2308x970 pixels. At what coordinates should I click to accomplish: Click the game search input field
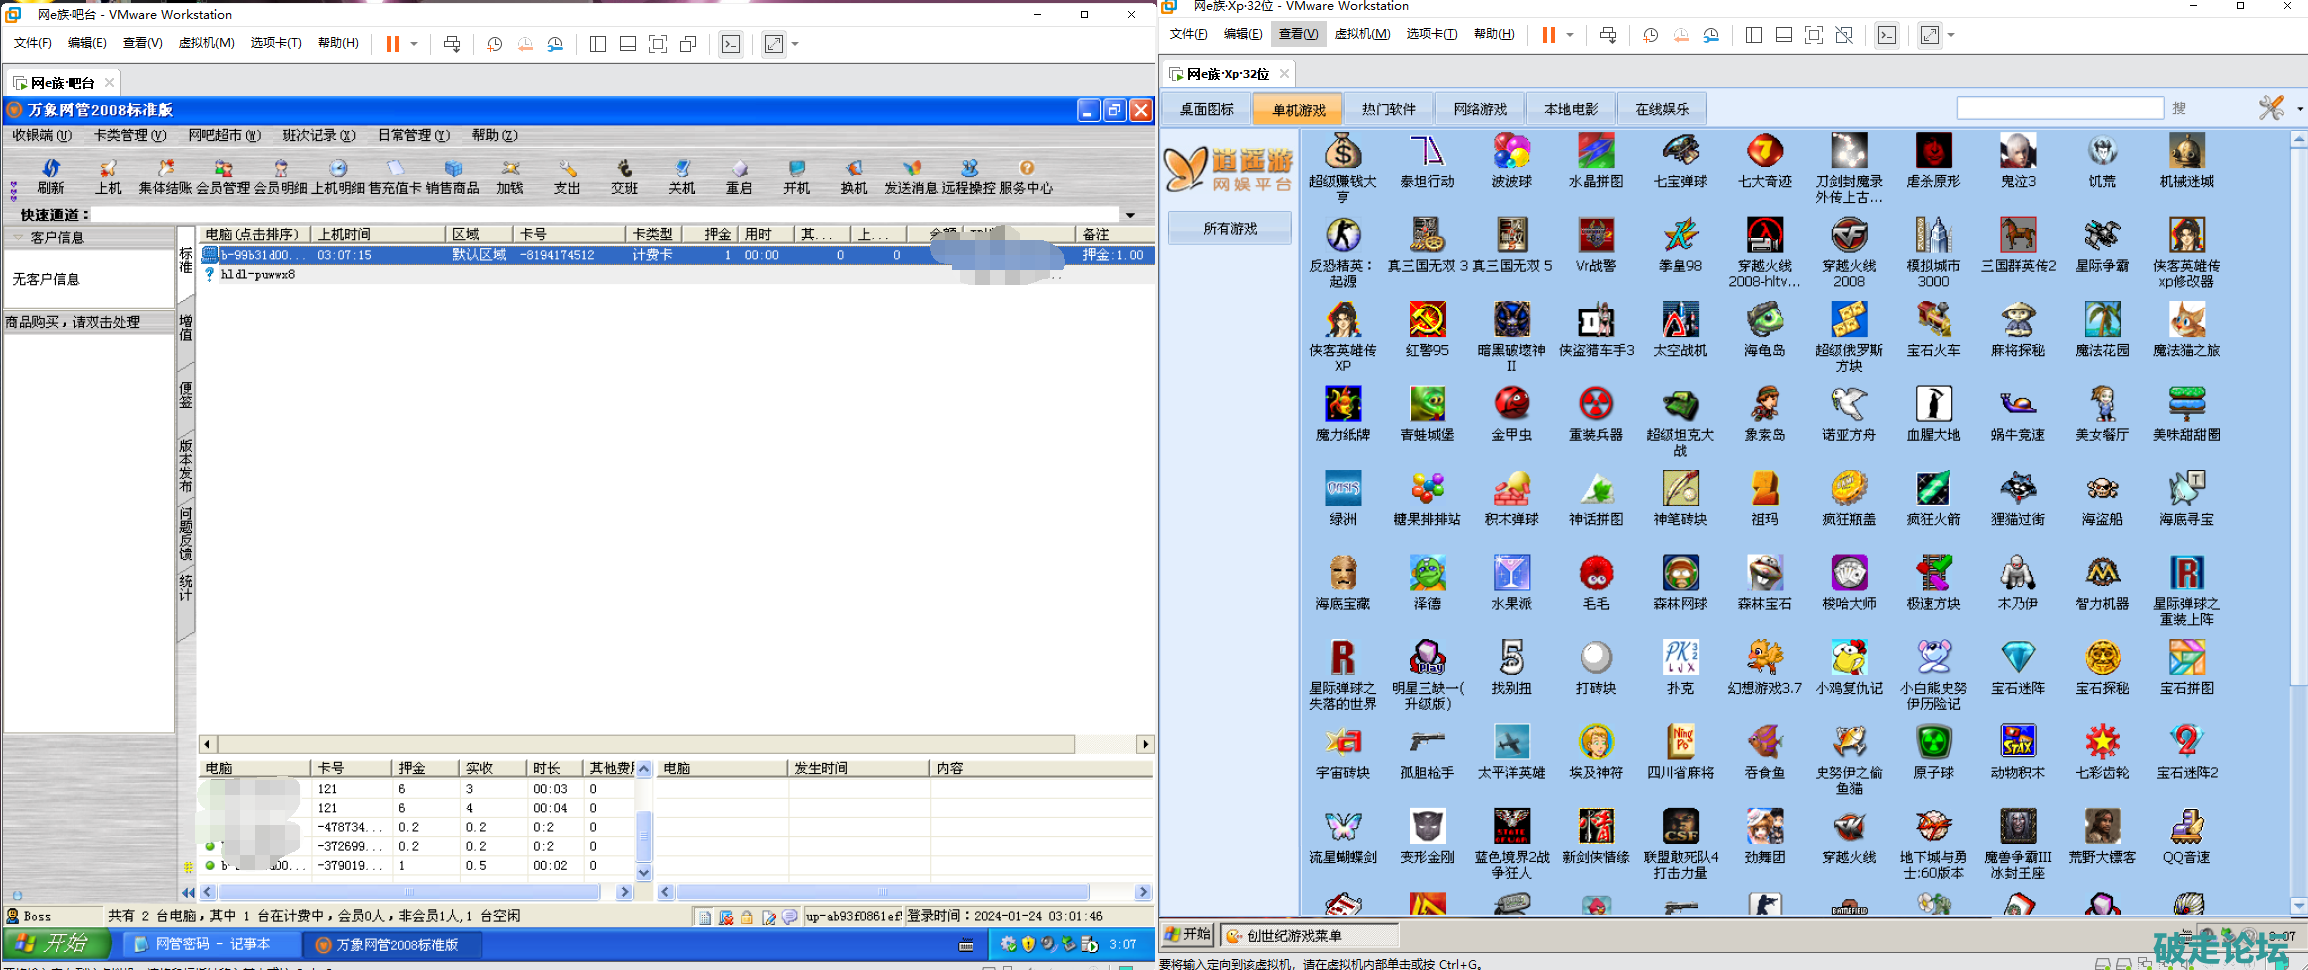pos(2060,108)
